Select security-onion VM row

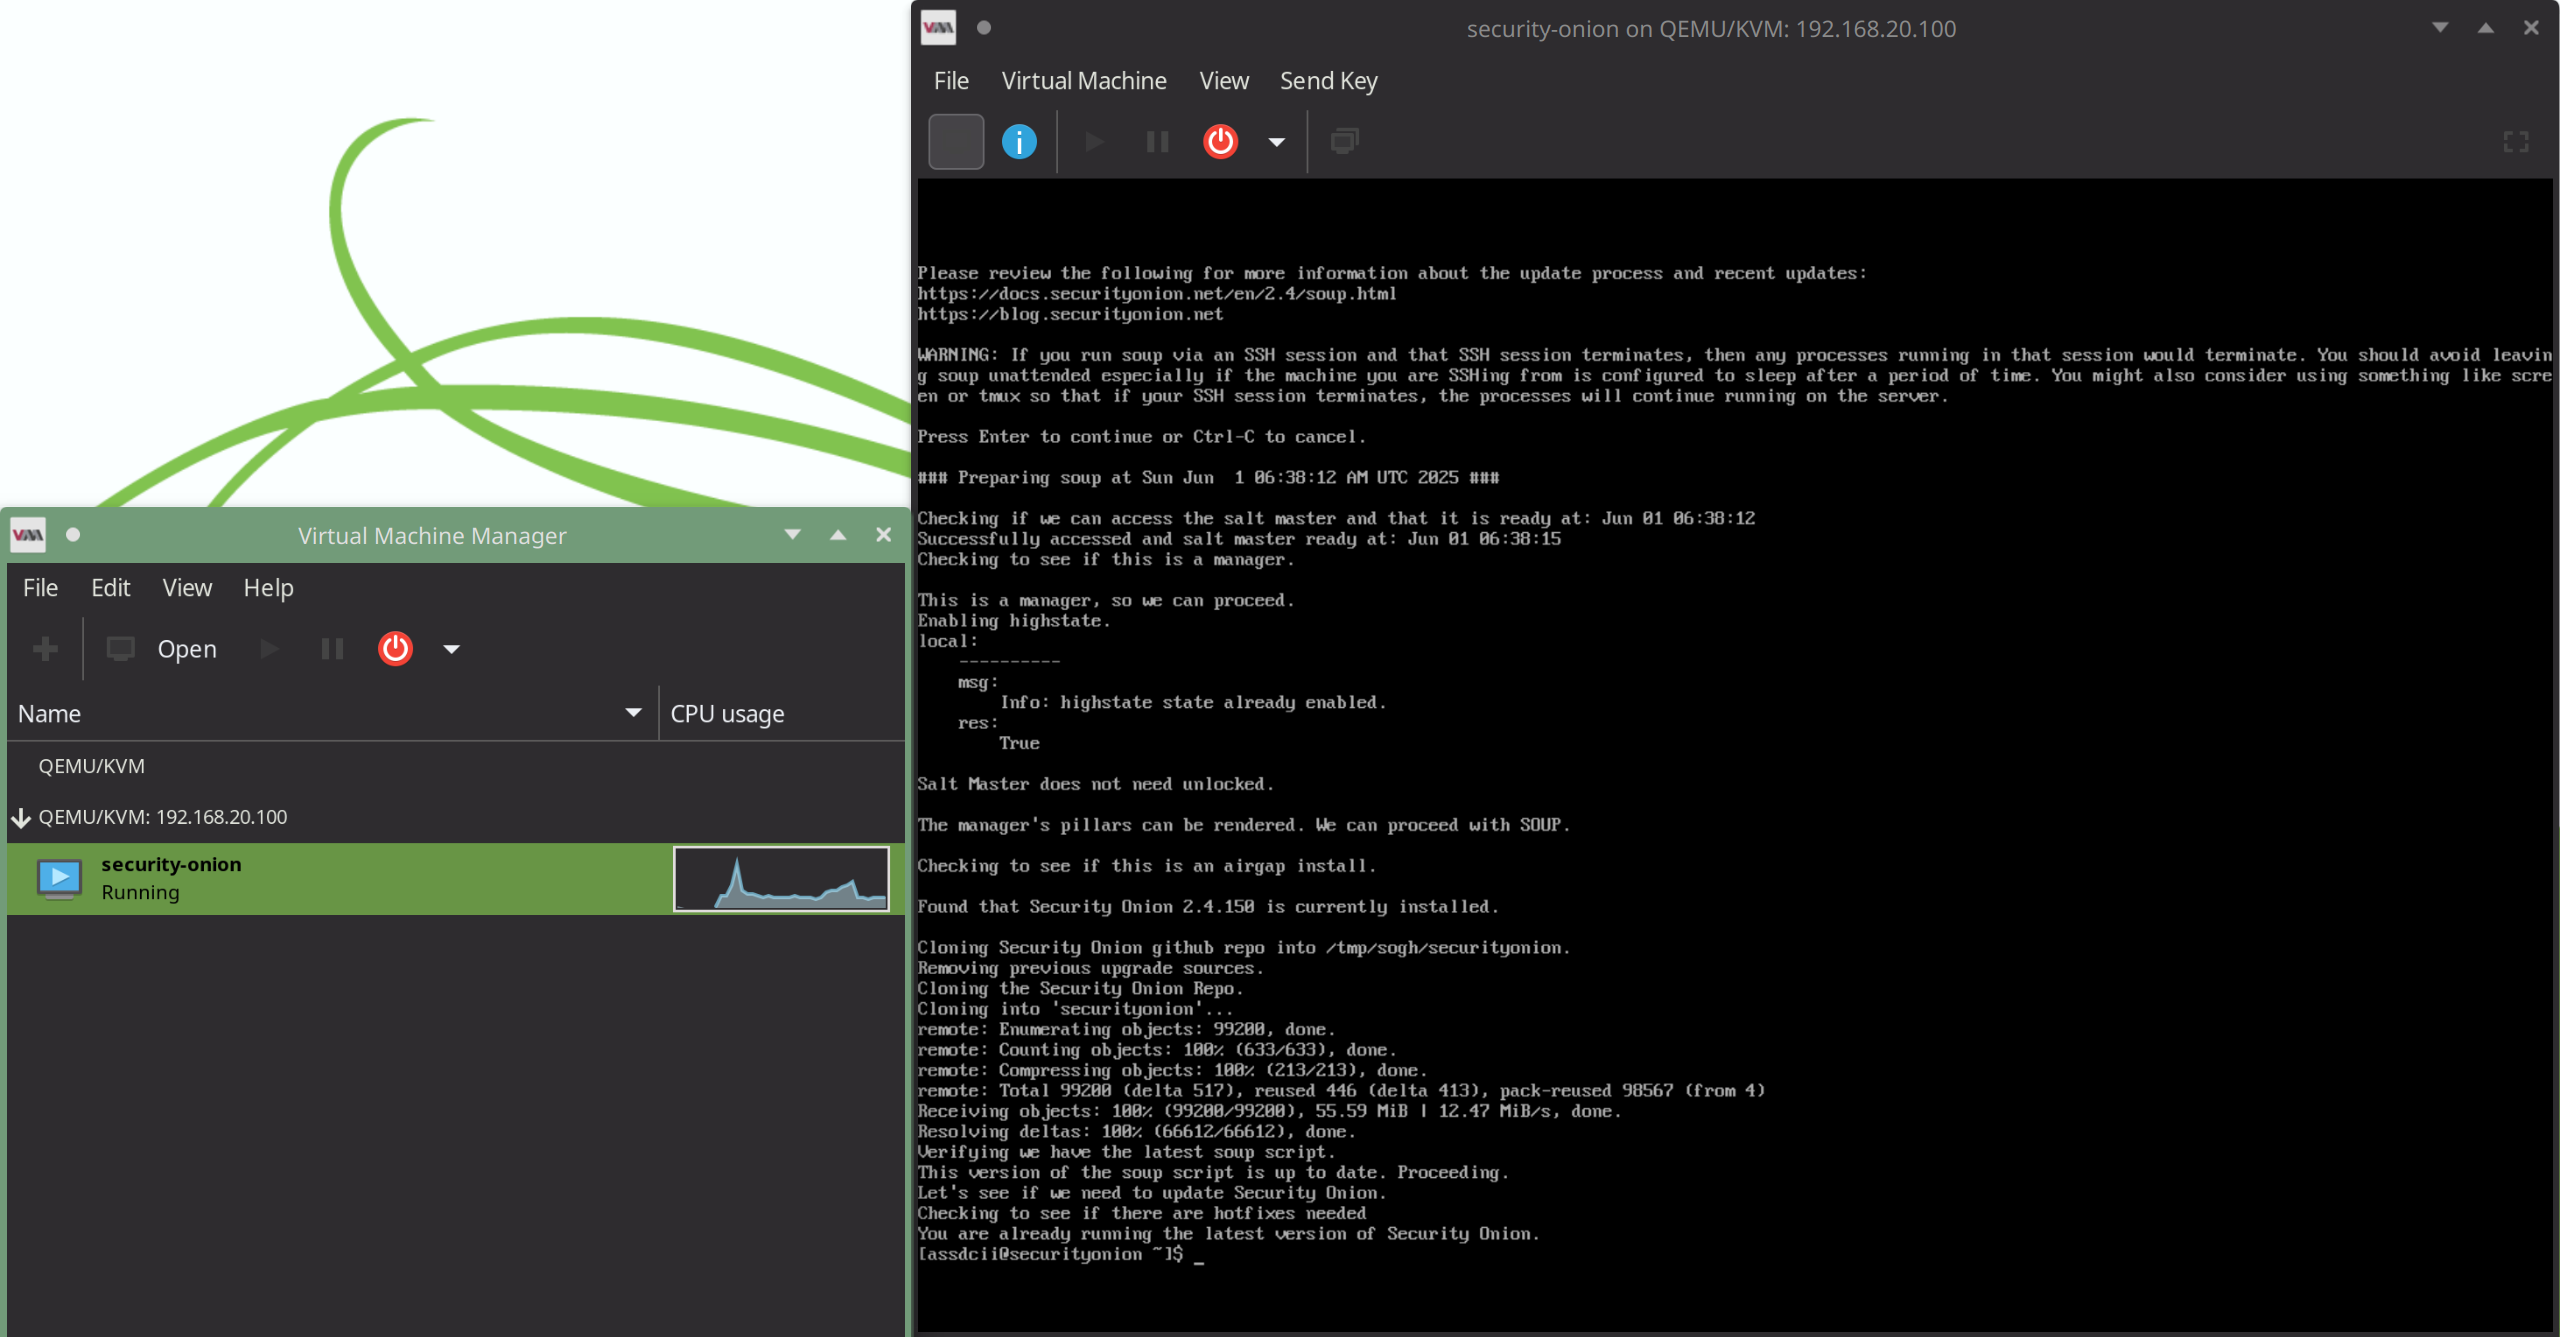pyautogui.click(x=455, y=879)
